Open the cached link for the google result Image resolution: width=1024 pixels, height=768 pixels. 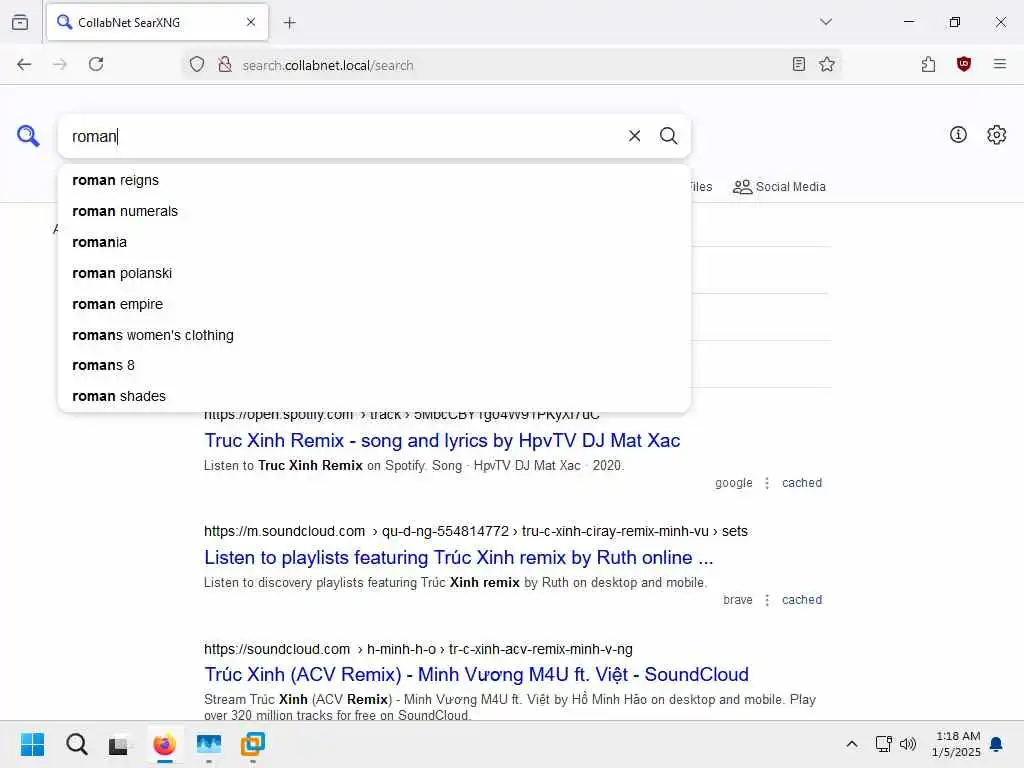[x=802, y=483]
